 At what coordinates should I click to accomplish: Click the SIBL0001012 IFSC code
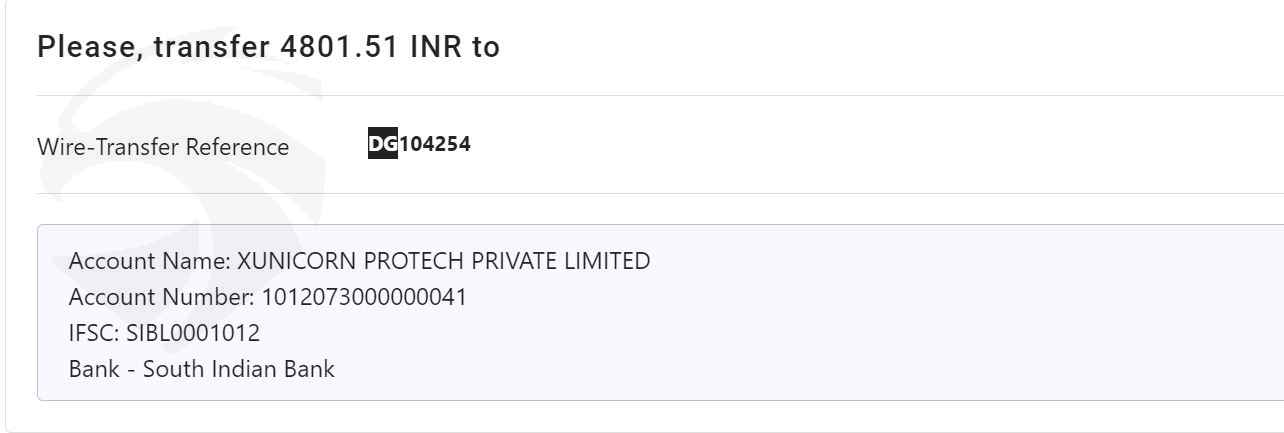pyautogui.click(x=193, y=333)
